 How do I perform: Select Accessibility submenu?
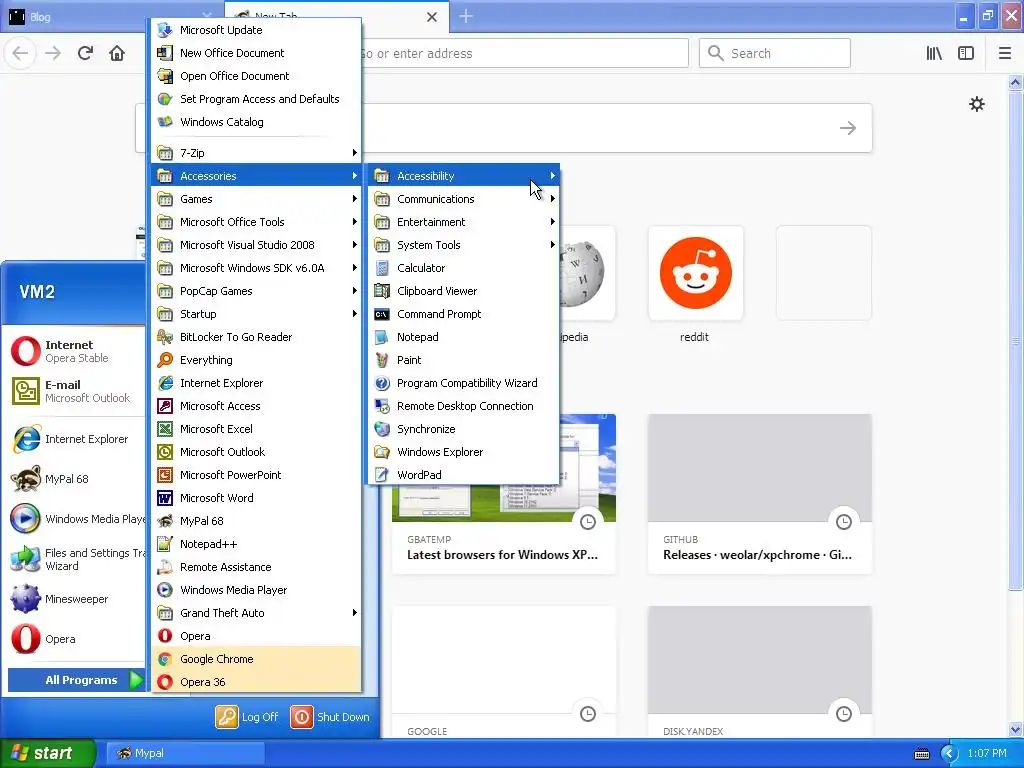(x=464, y=176)
